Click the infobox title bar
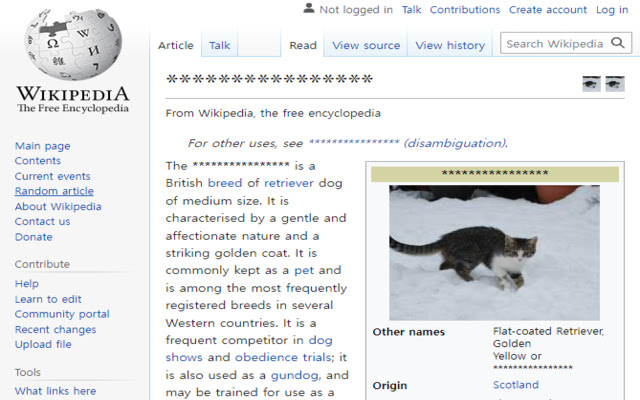 click(x=495, y=174)
